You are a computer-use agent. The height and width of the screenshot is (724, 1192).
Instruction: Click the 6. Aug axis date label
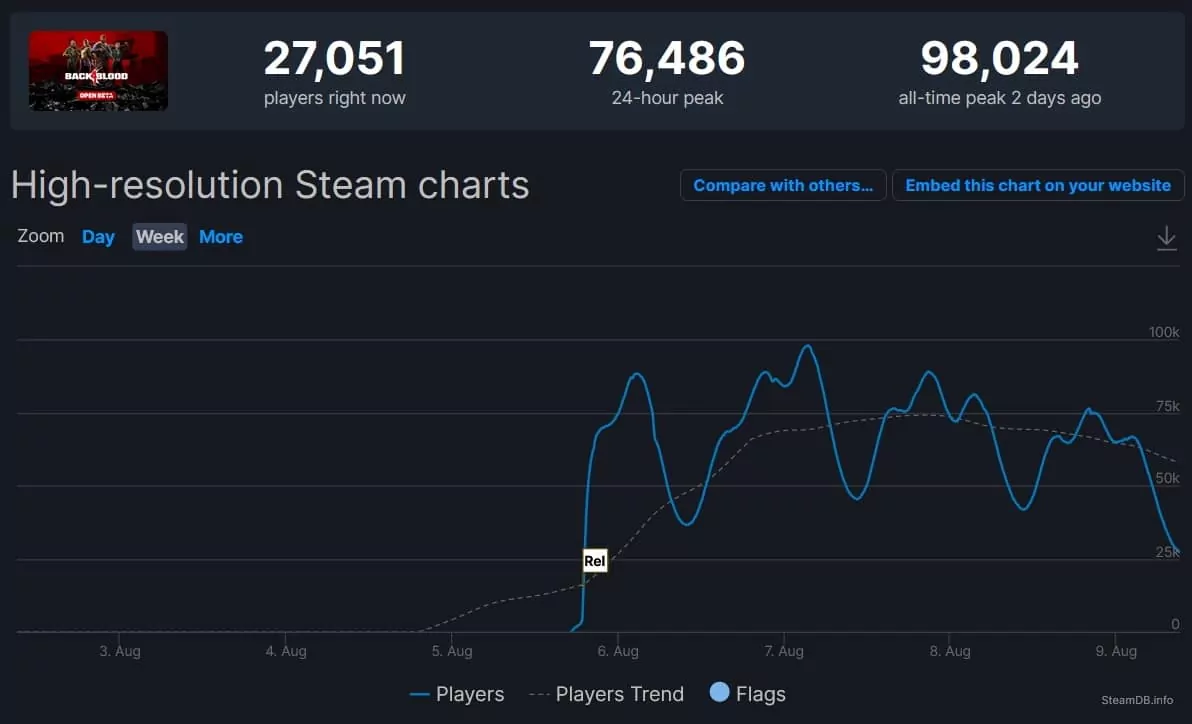[618, 651]
